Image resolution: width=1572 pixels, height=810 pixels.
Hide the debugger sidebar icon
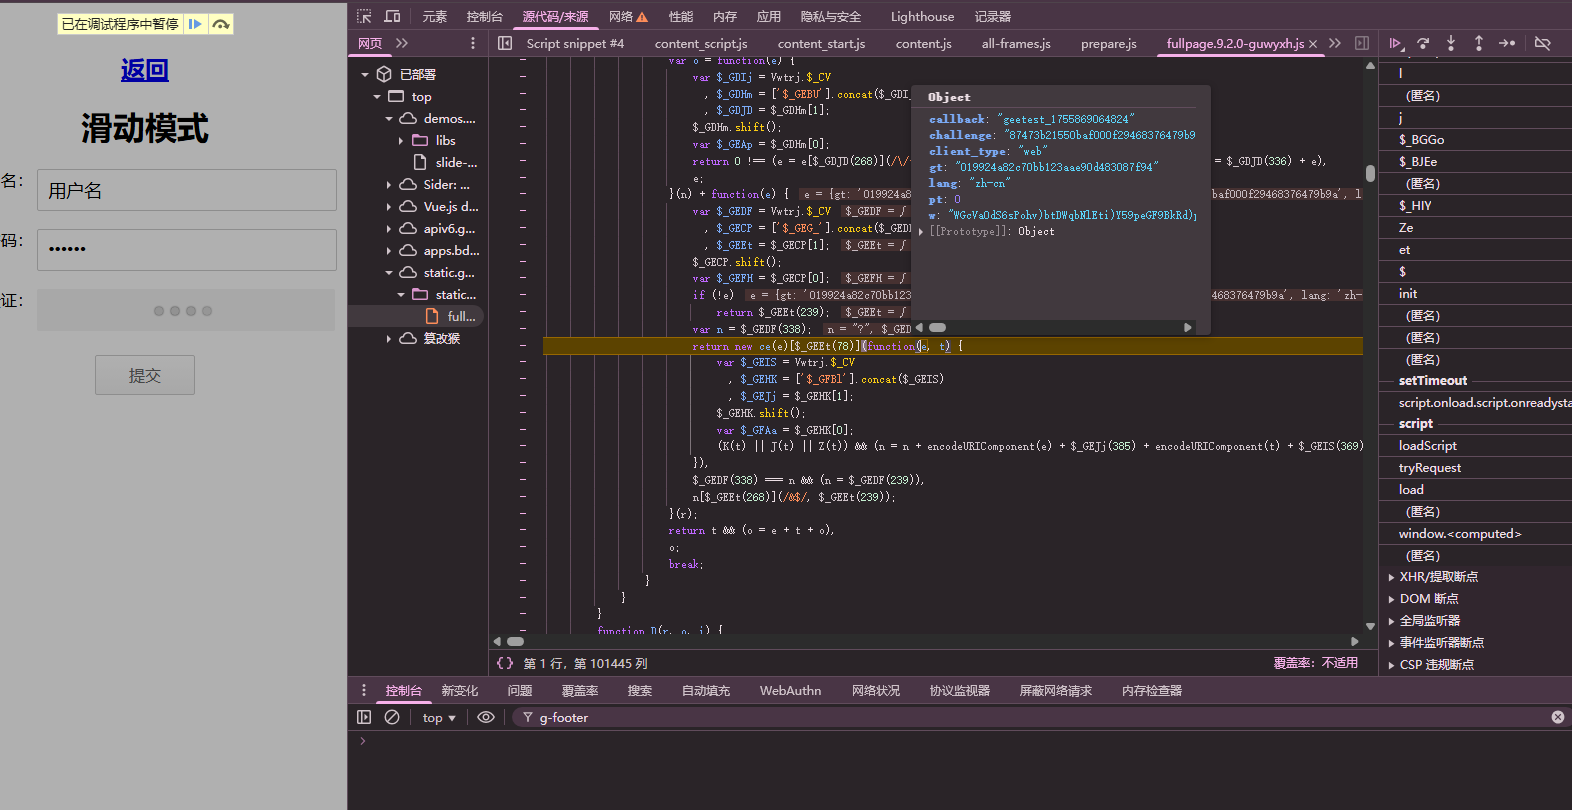click(x=1362, y=43)
